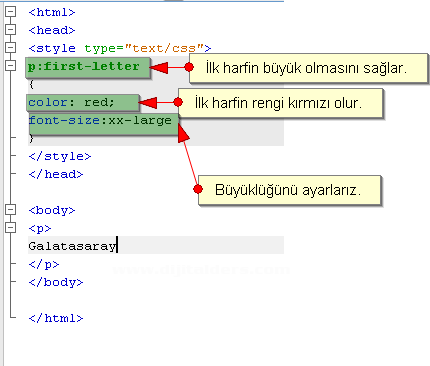Click the </p> closing tag

[44, 265]
